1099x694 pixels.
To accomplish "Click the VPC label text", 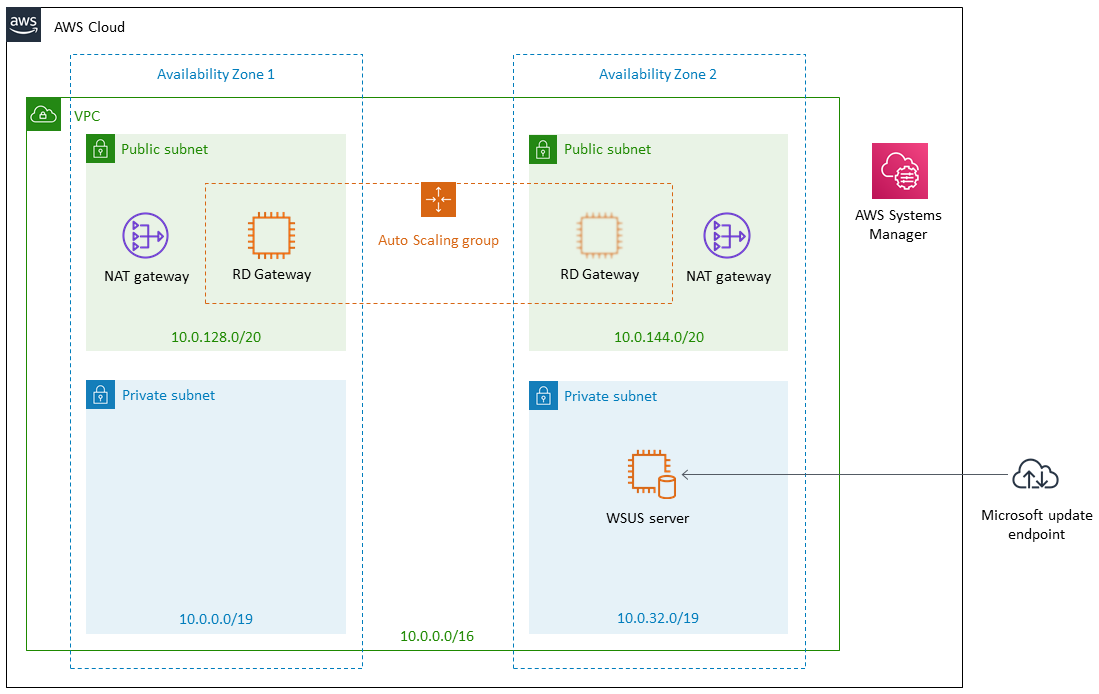I will [x=88, y=116].
